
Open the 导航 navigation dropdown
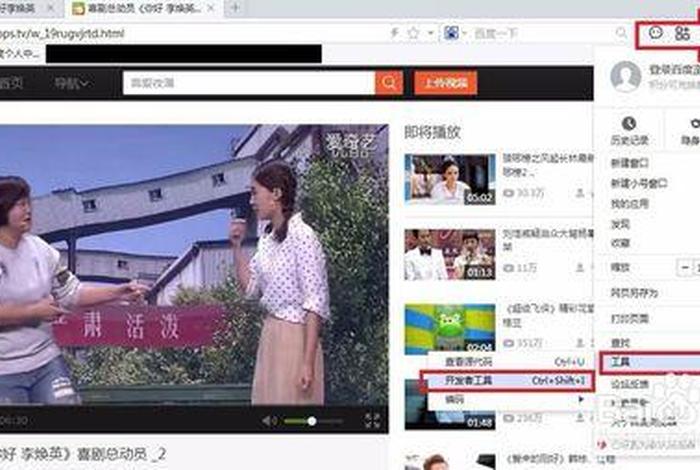[x=72, y=83]
